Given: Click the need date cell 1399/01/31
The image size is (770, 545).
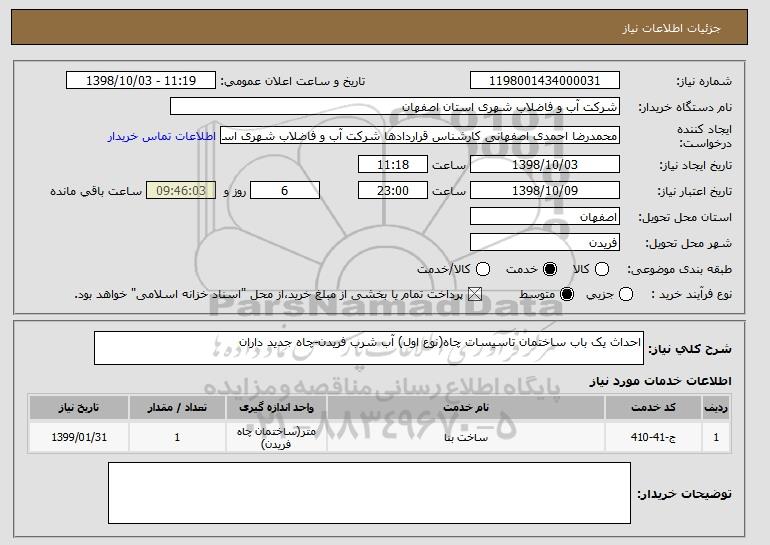Looking at the screenshot, I should (79, 437).
